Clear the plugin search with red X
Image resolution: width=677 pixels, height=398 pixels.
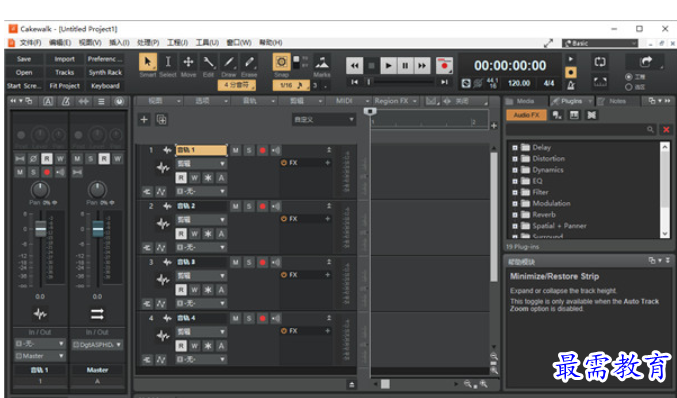(x=666, y=130)
